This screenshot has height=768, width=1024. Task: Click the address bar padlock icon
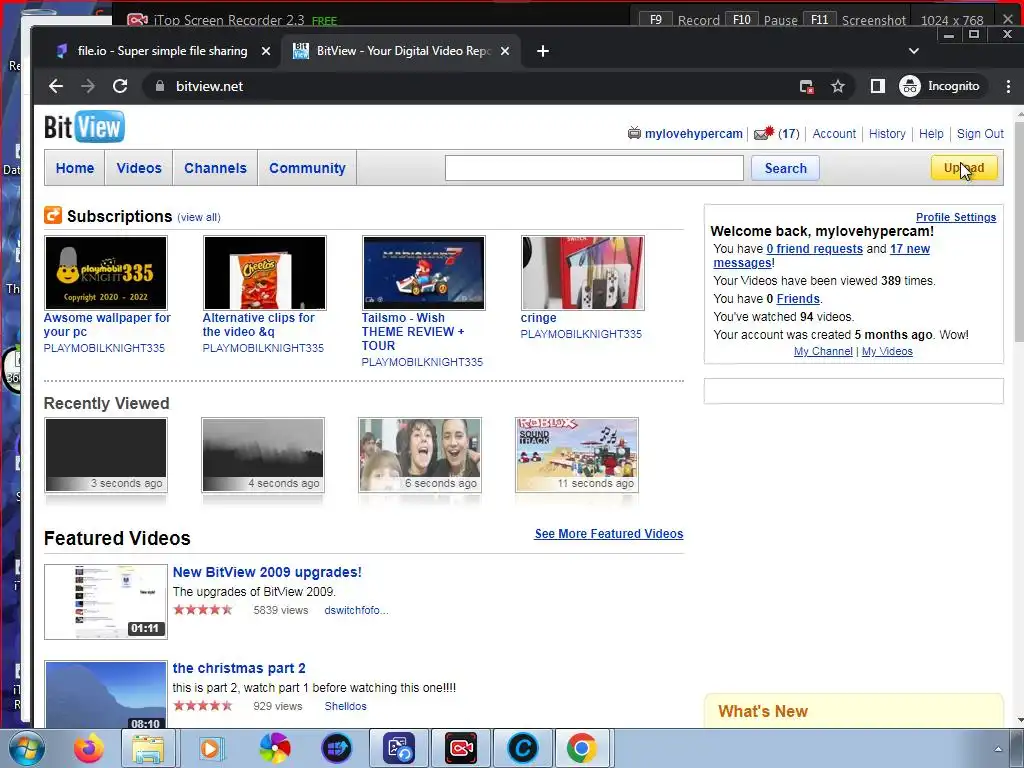click(159, 86)
